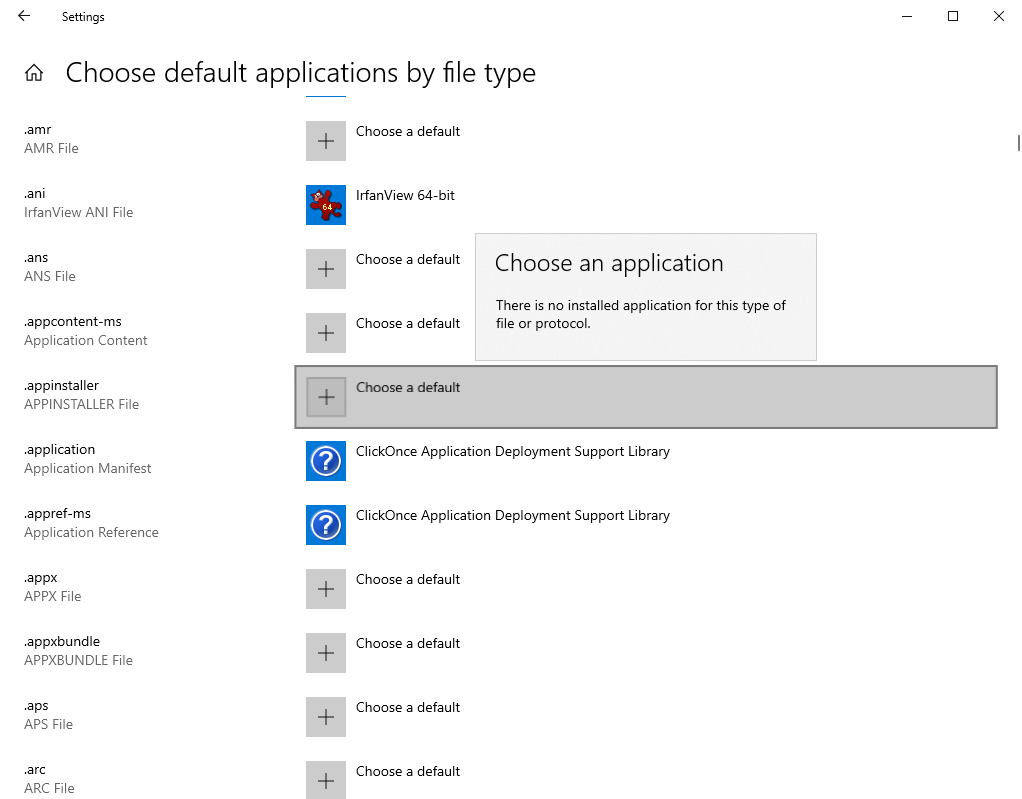The width and height of the screenshot is (1022, 799).
Task: Select Choose a default for .arc
Action: [x=408, y=771]
